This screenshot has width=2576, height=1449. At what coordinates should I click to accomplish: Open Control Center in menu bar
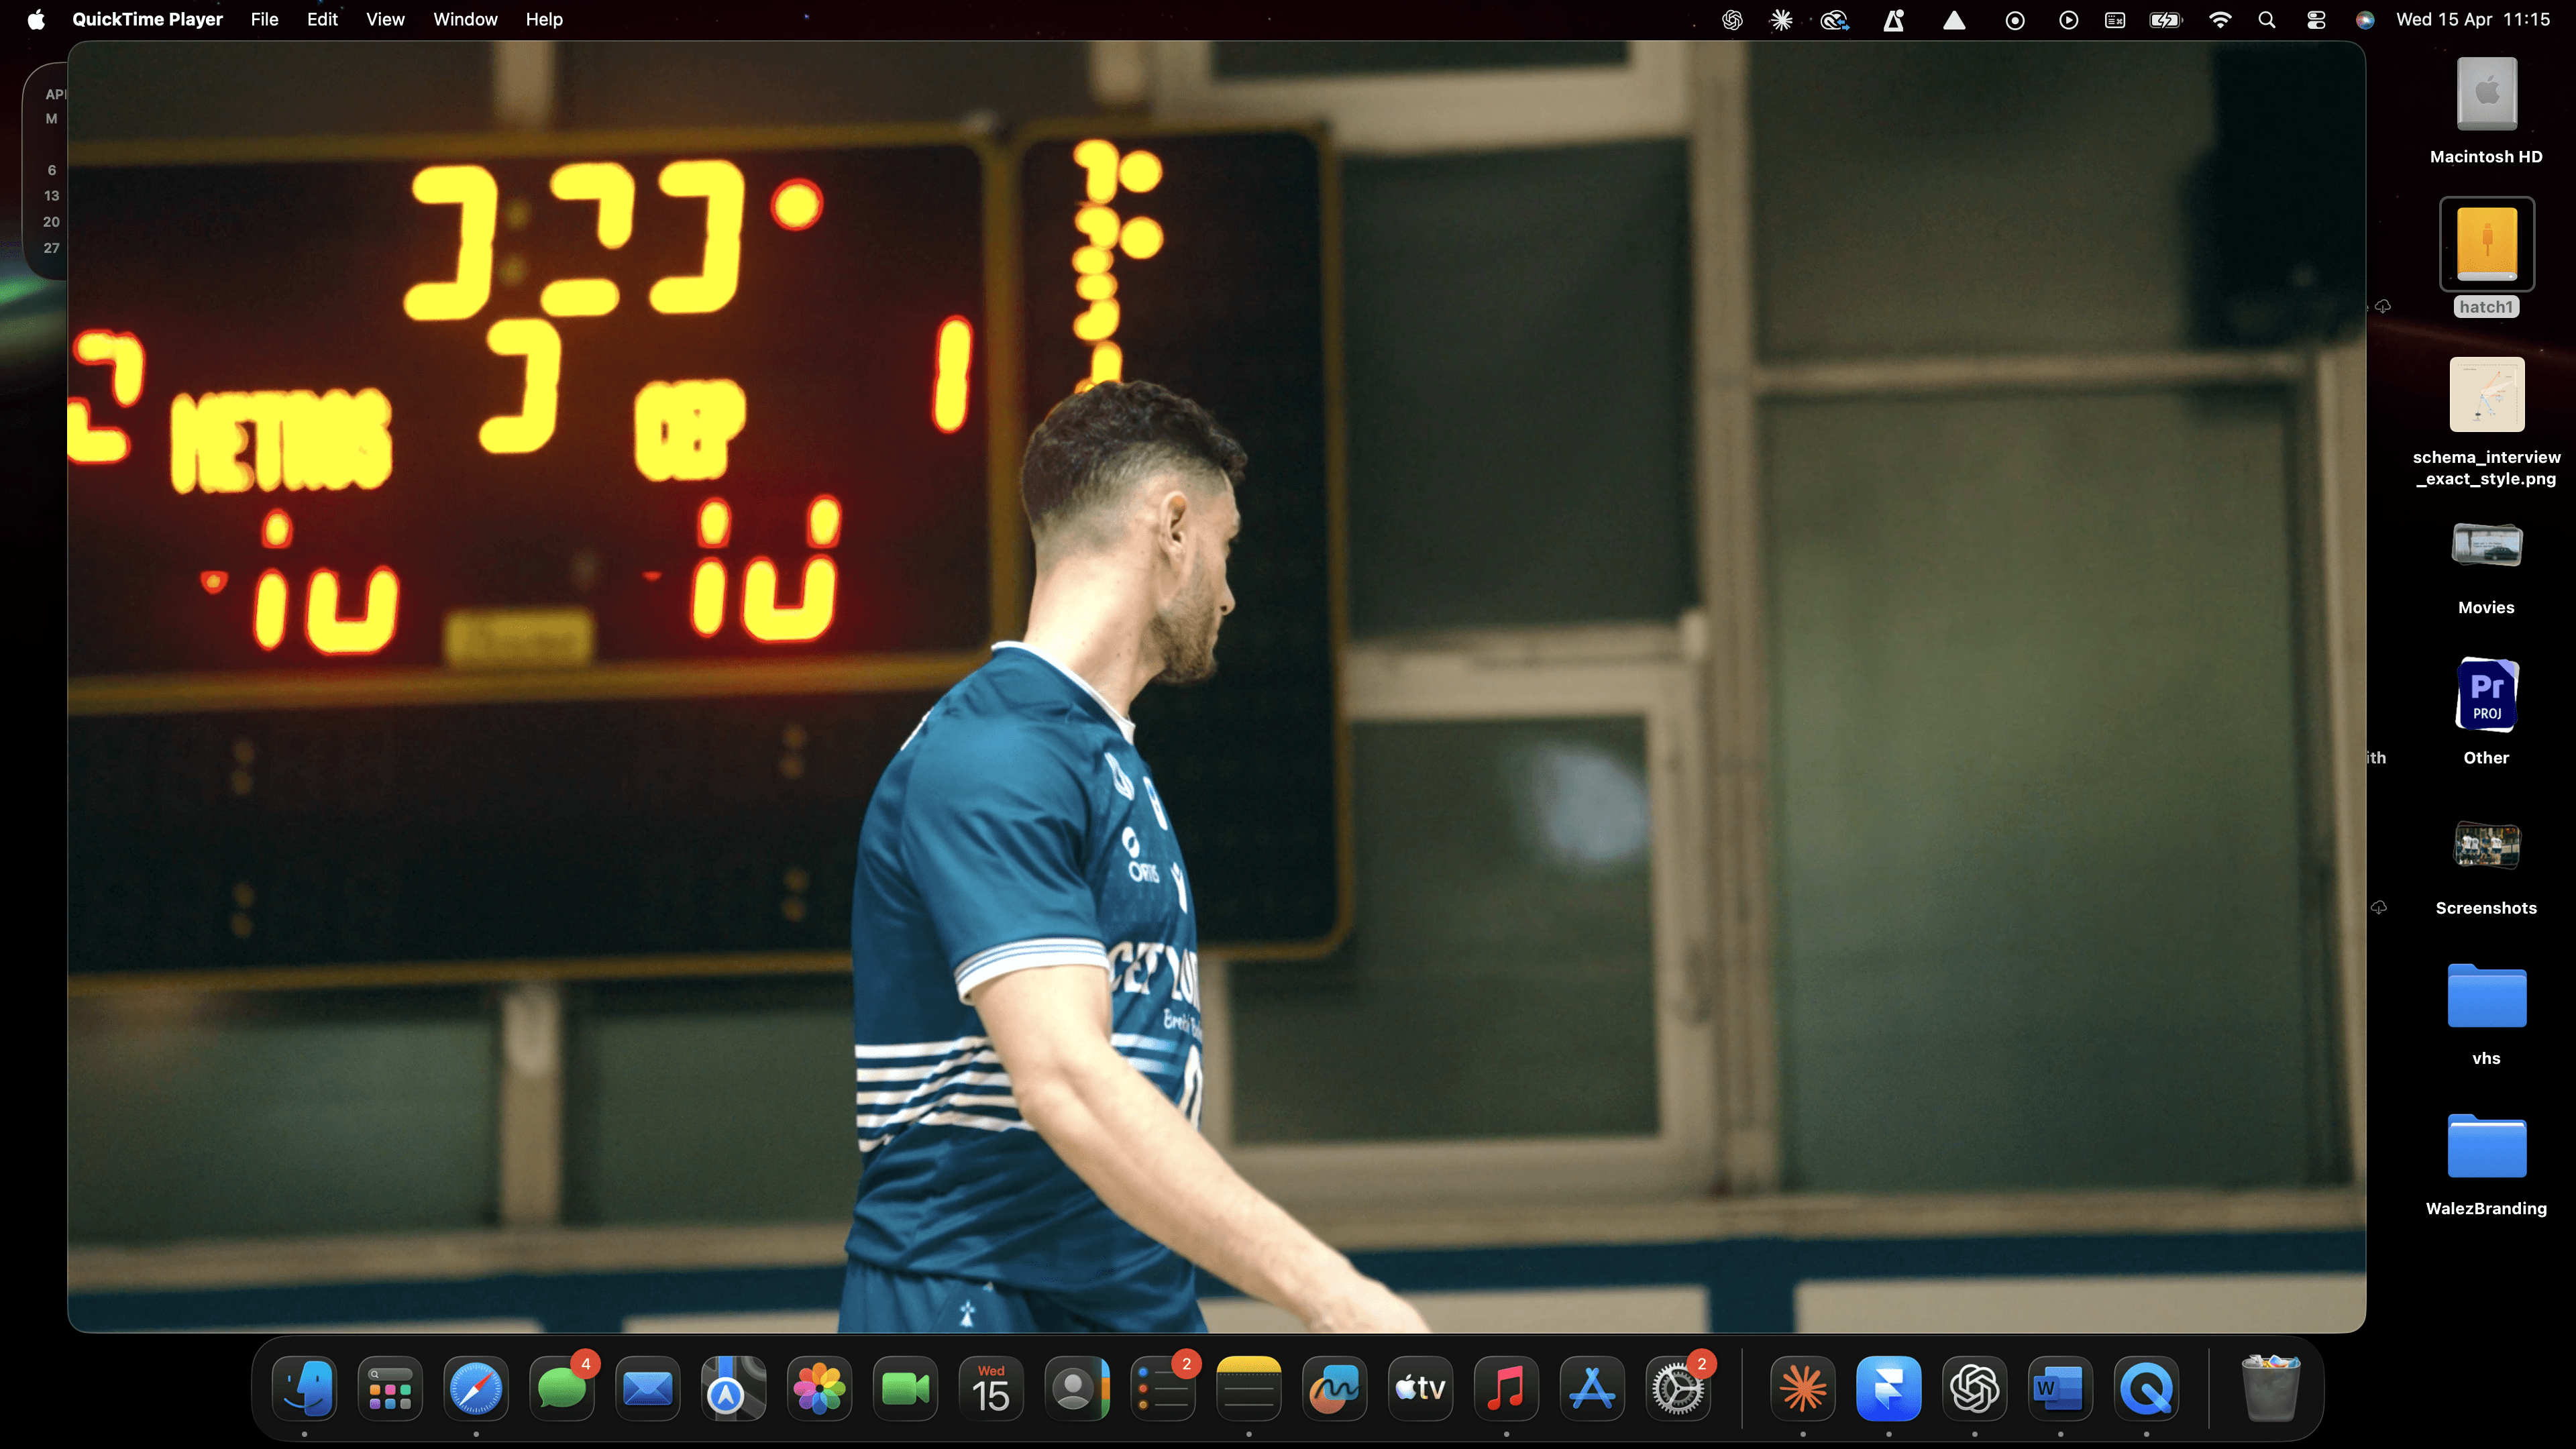pos(2315,19)
